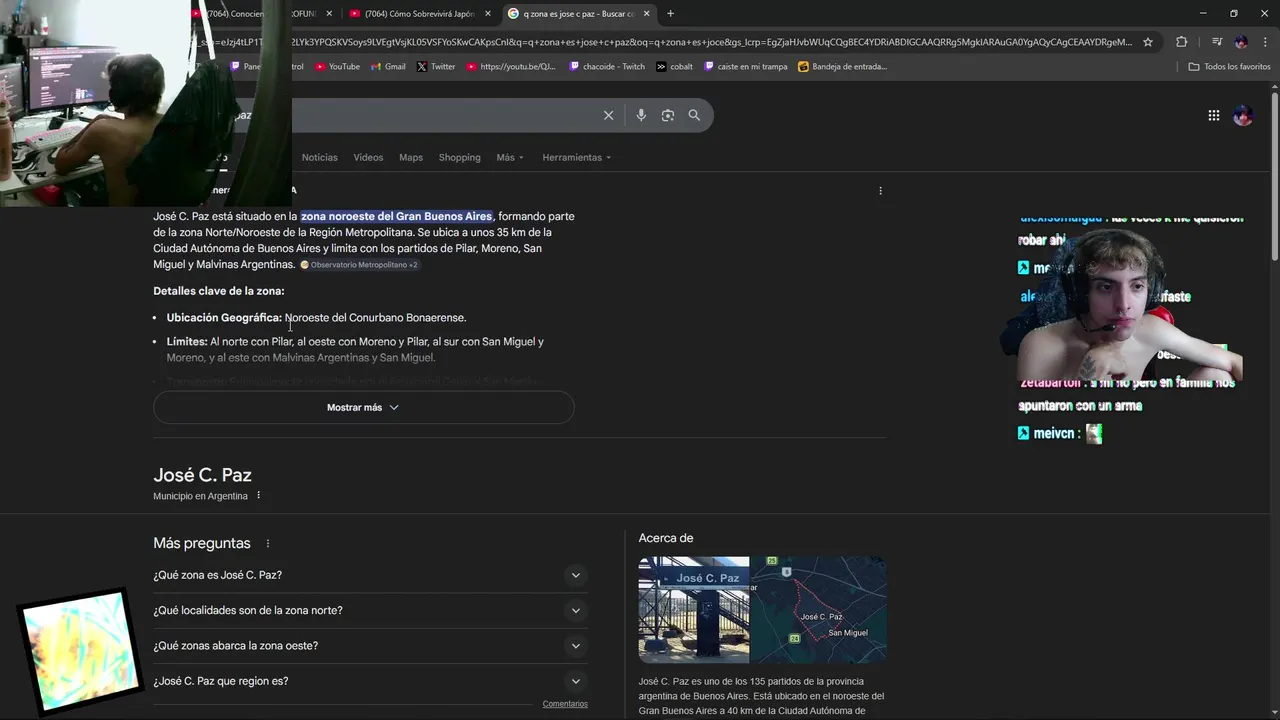Open a new browser tab with the plus
The height and width of the screenshot is (720, 1280).
[670, 13]
